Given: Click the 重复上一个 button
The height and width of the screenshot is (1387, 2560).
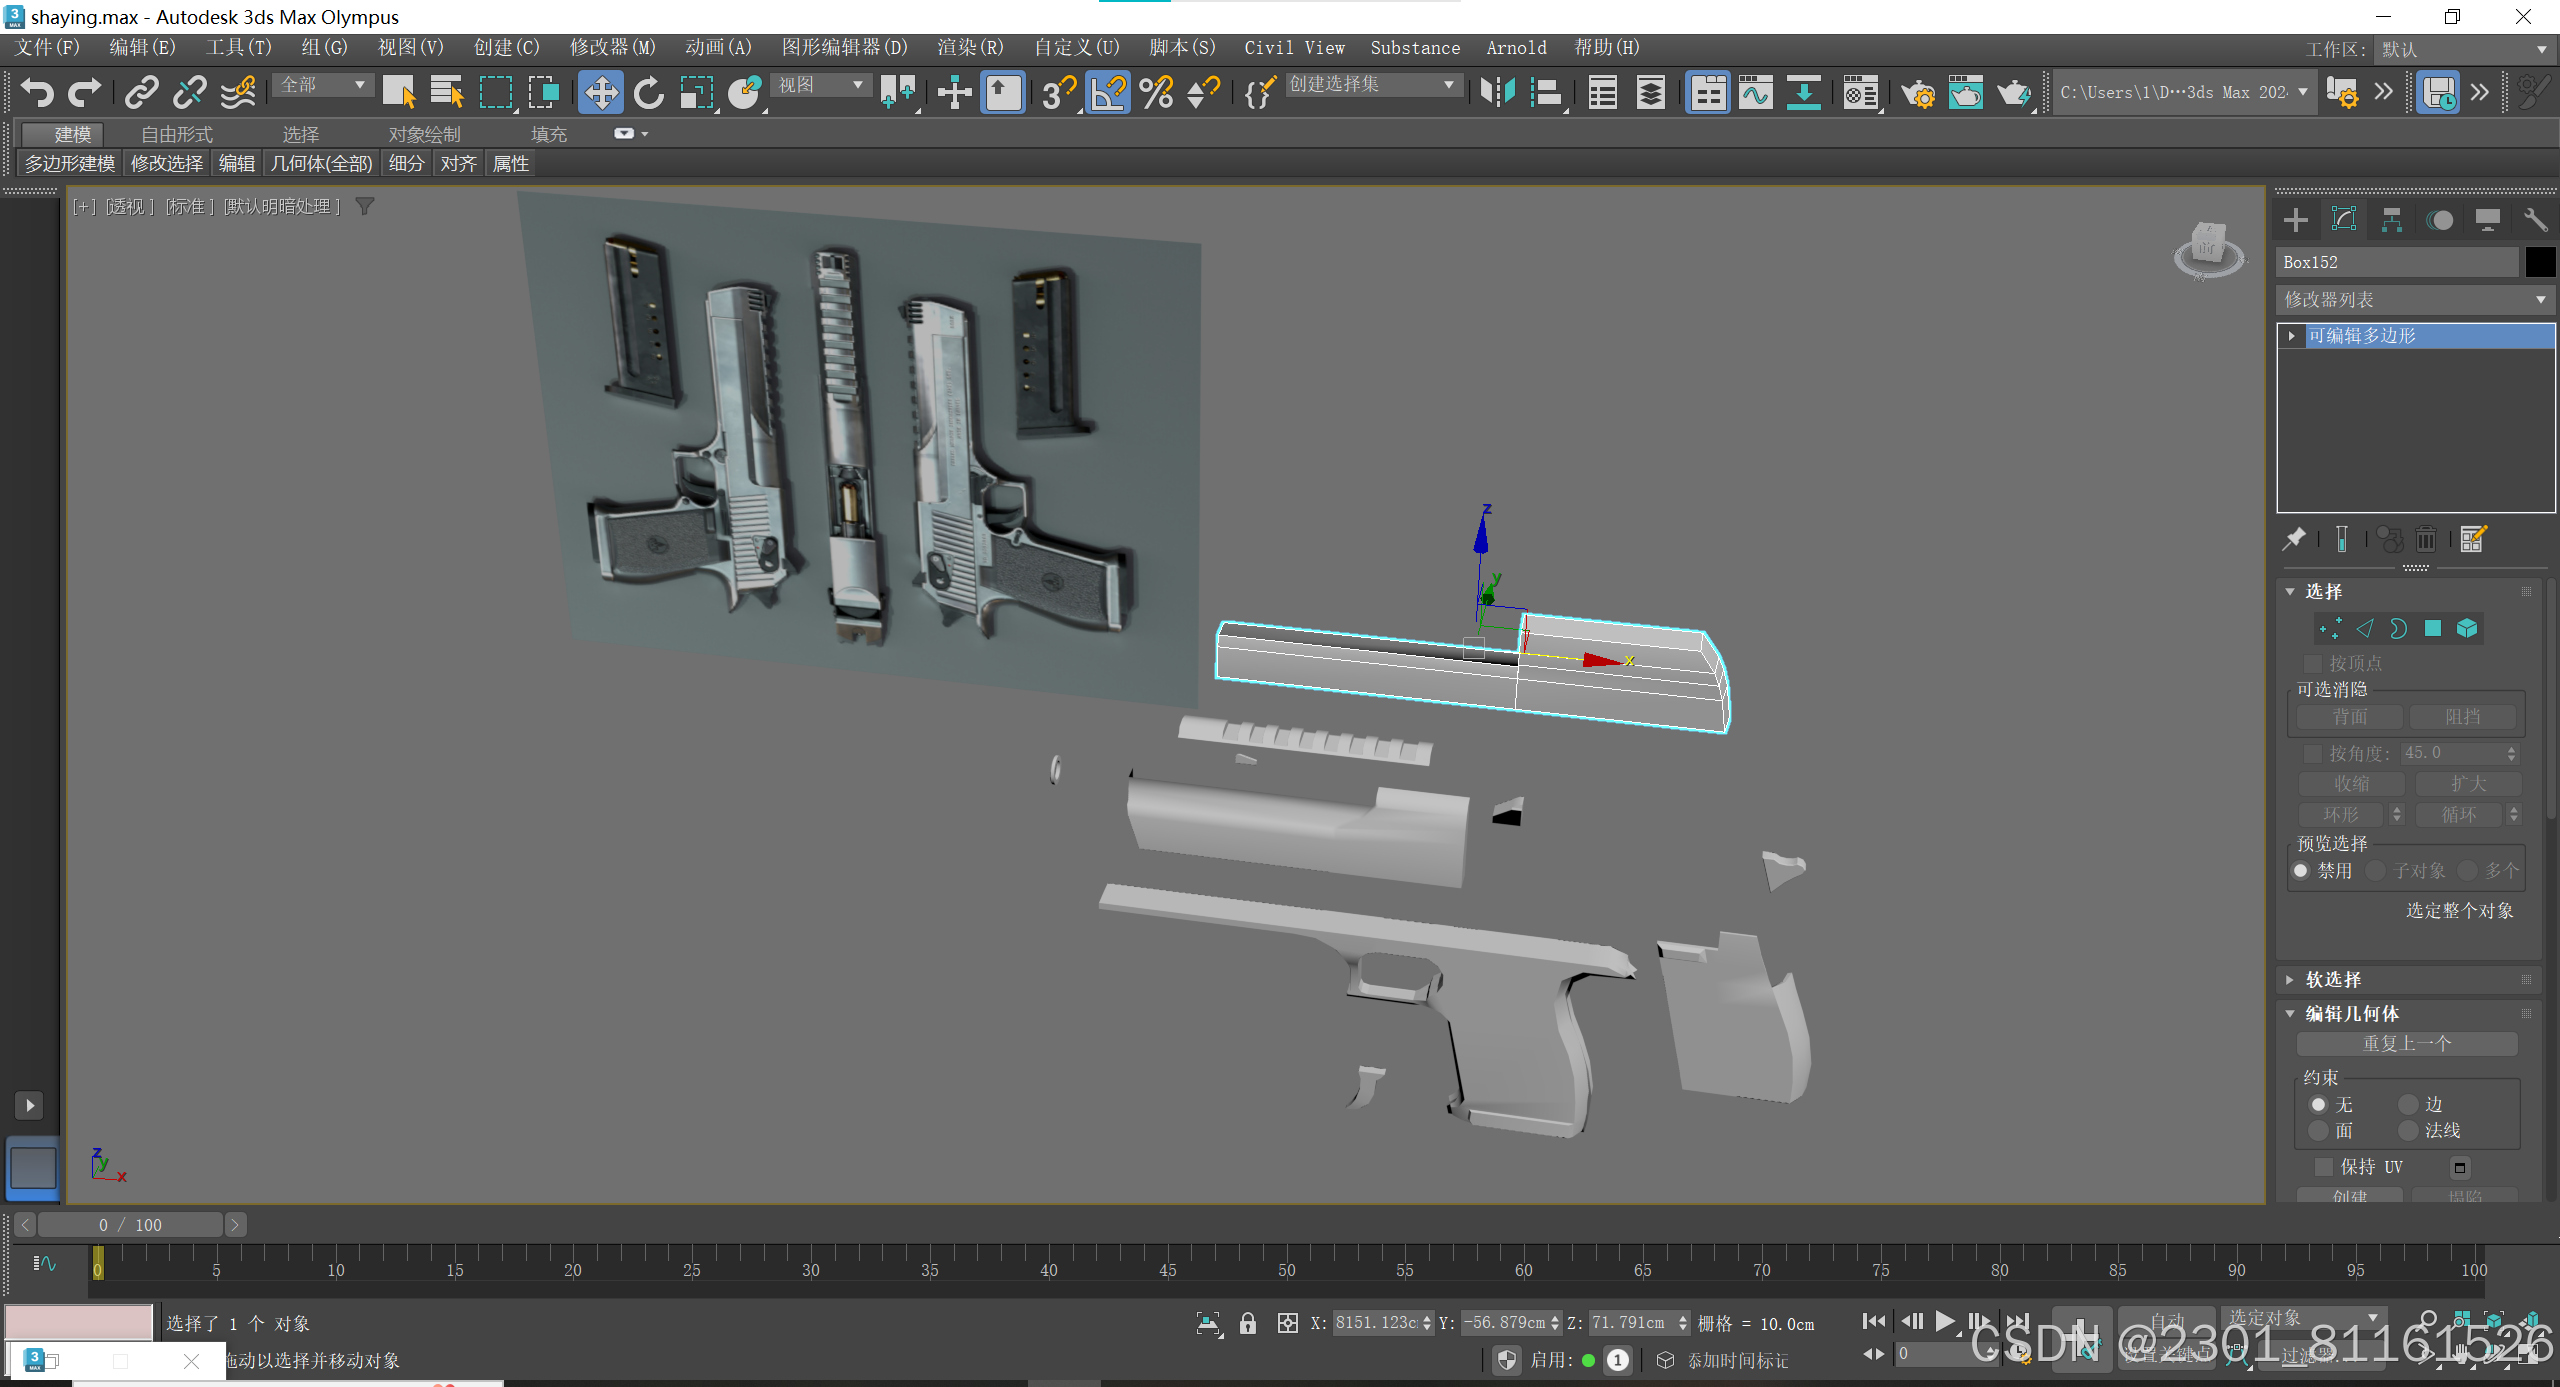Looking at the screenshot, I should (x=2406, y=1043).
